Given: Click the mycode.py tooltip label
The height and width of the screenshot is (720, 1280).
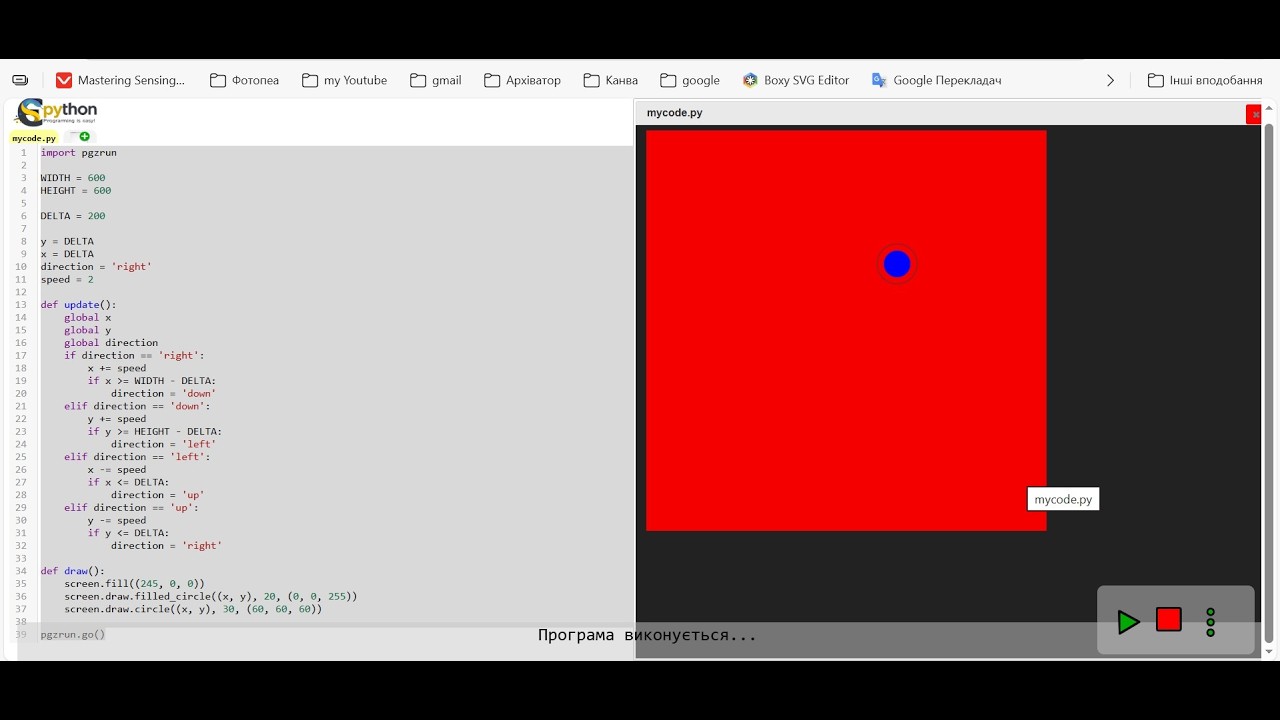Looking at the screenshot, I should pyautogui.click(x=1063, y=499).
